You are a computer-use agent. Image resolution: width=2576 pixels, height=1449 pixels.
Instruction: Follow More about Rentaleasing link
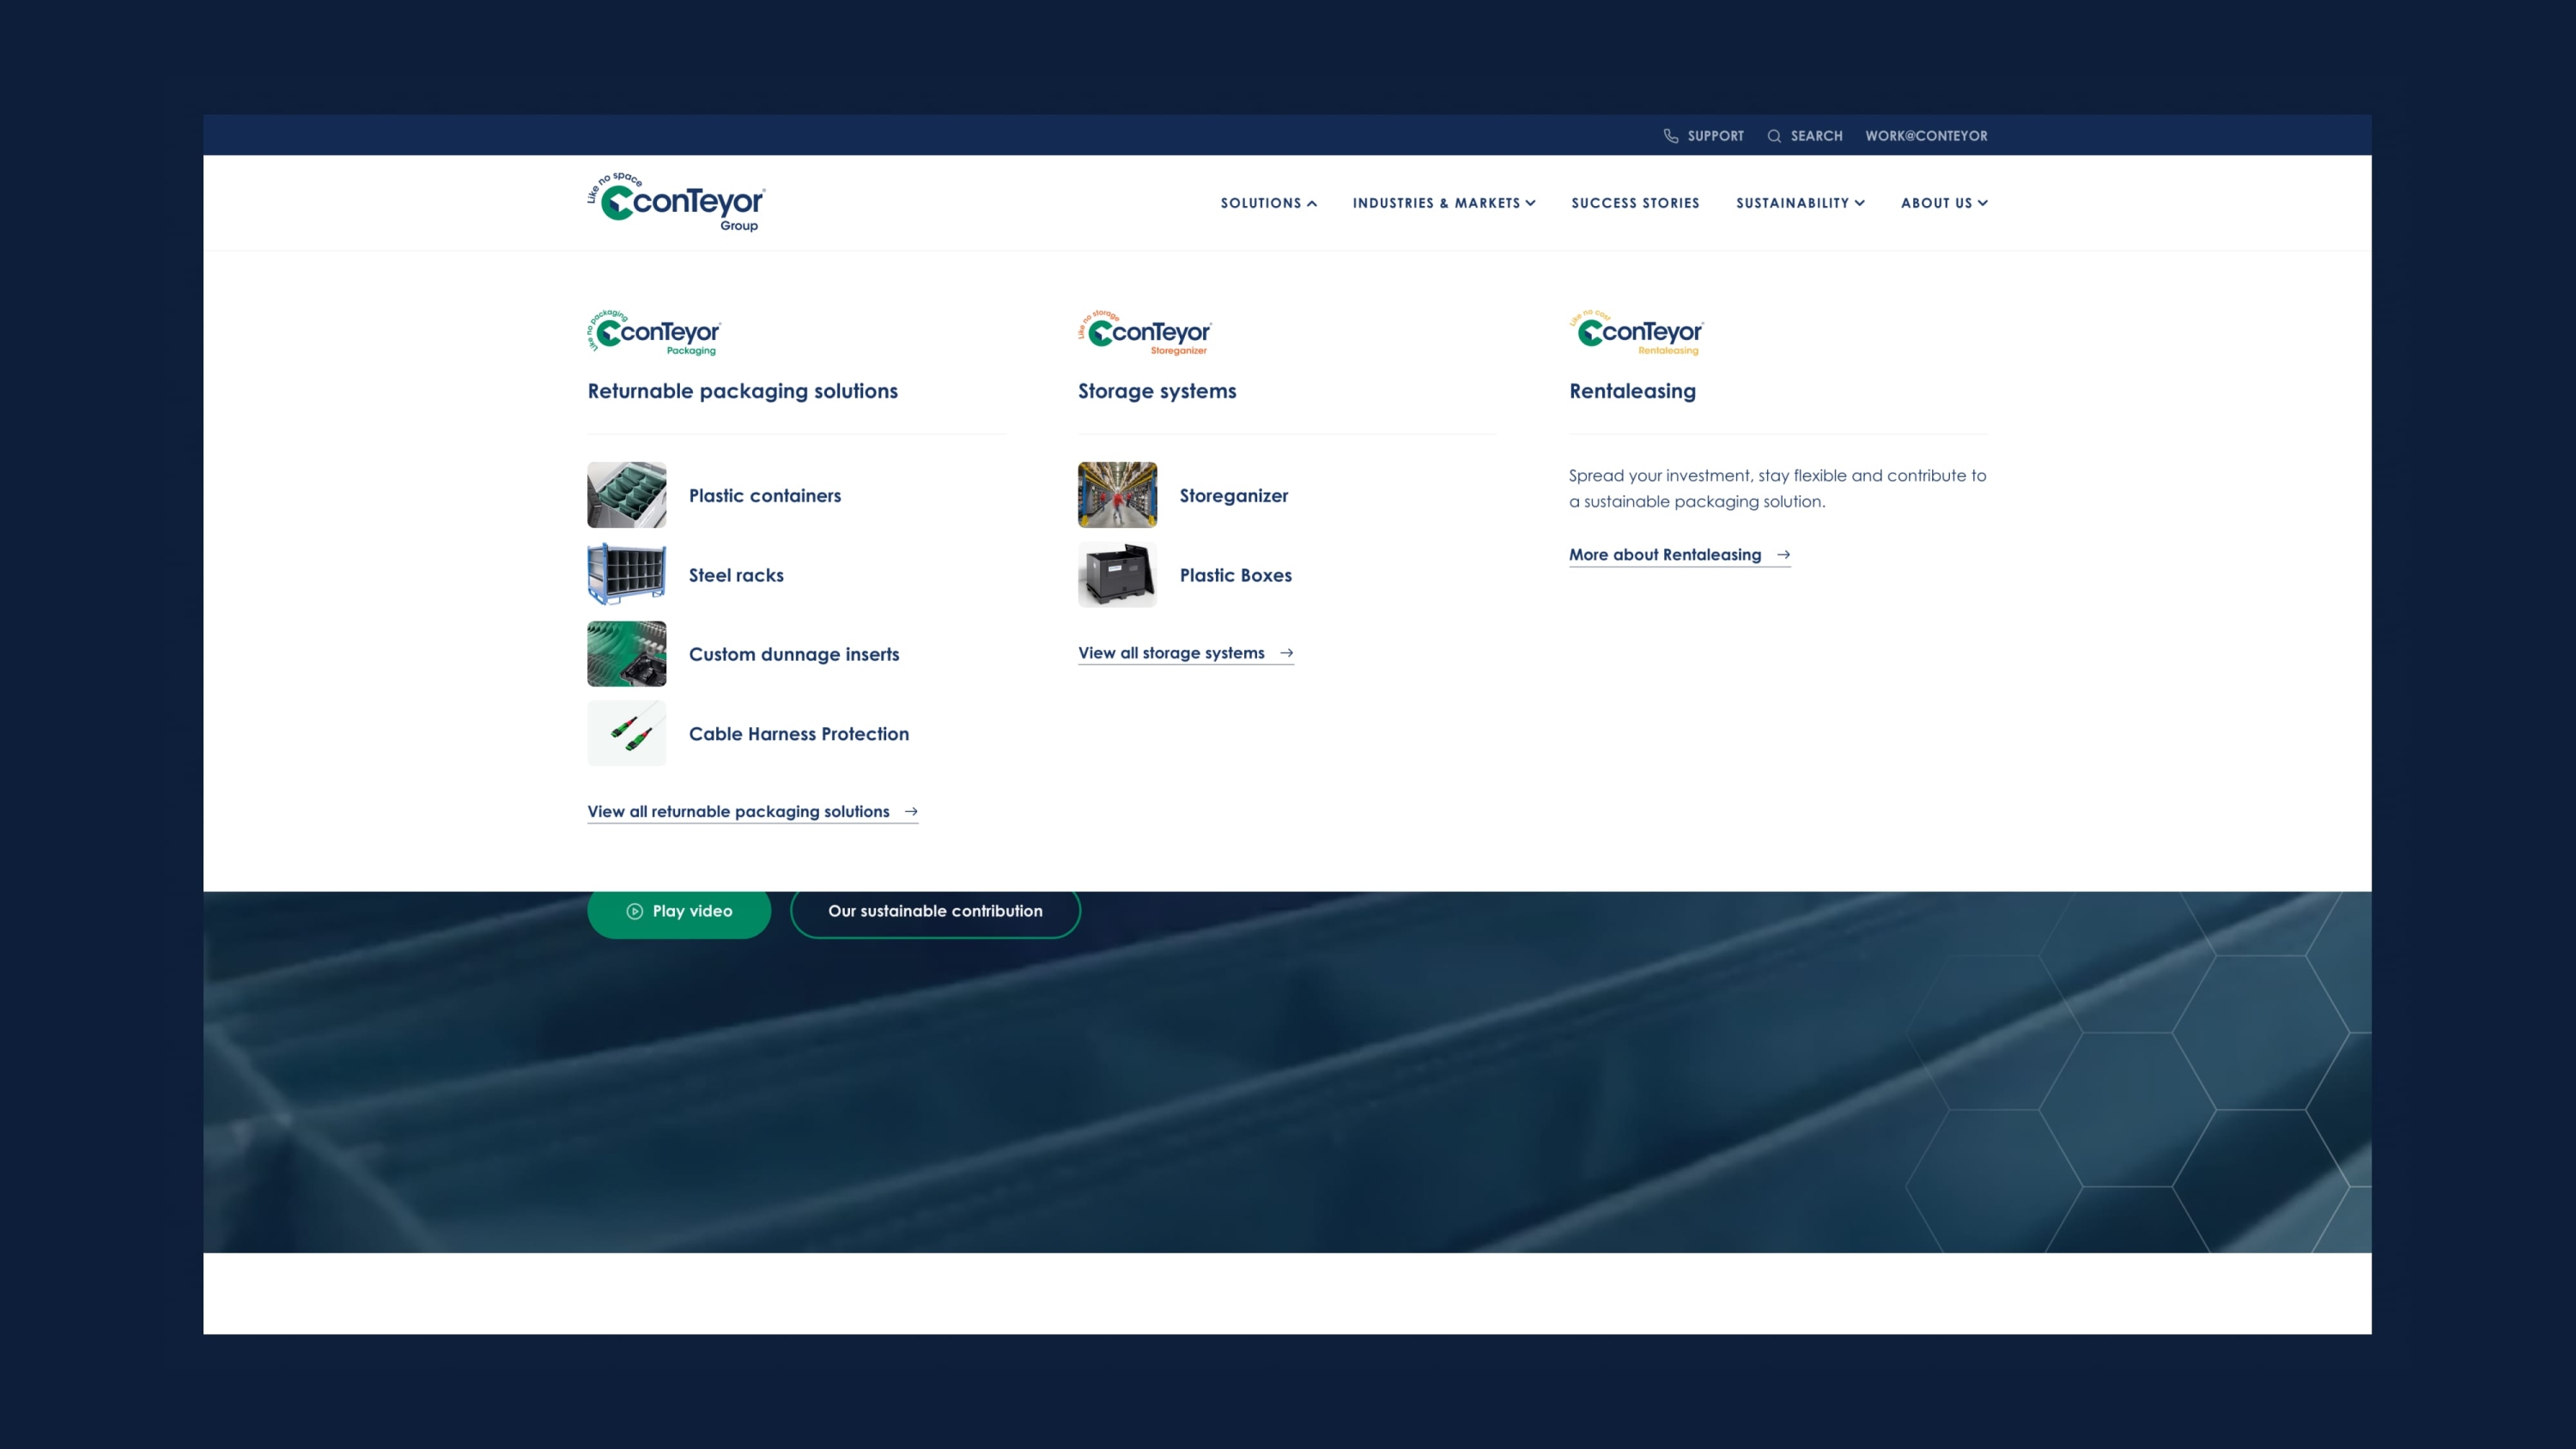(x=1679, y=555)
